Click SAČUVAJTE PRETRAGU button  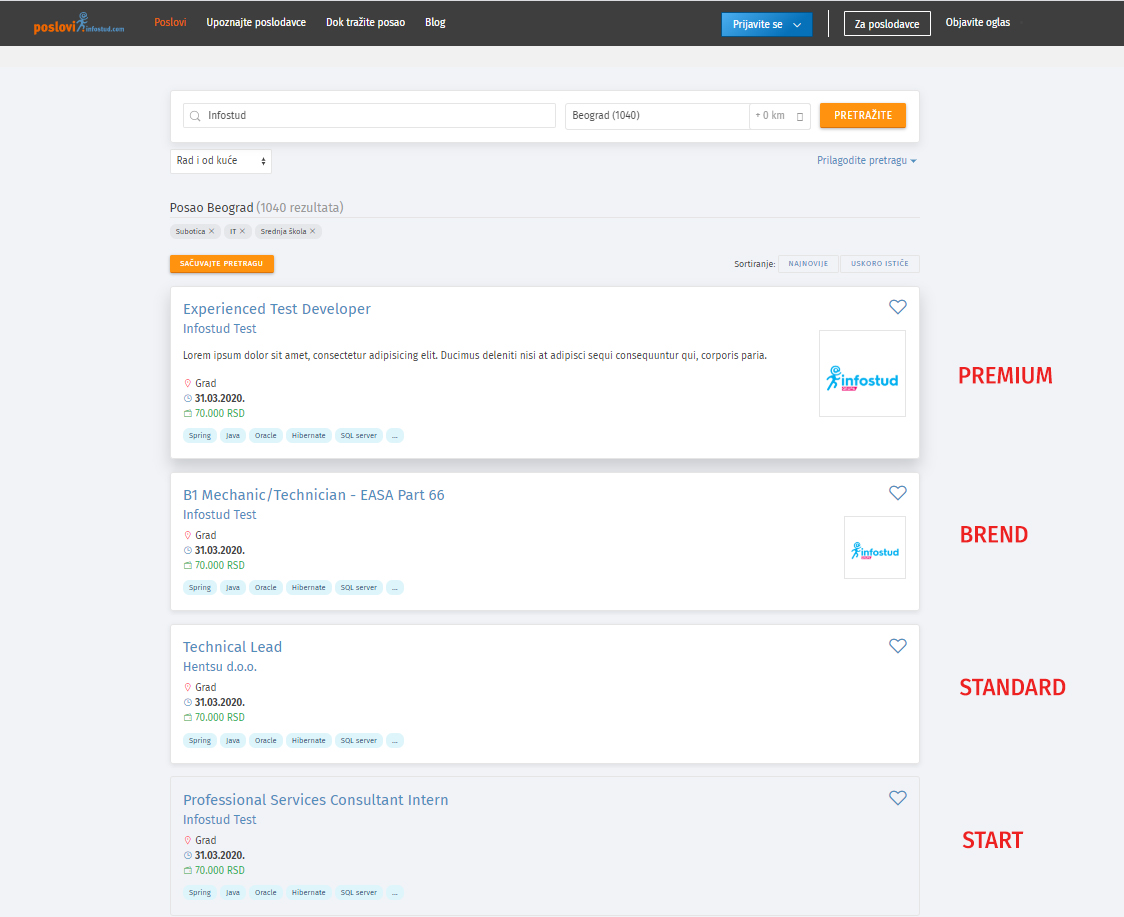[x=222, y=264]
